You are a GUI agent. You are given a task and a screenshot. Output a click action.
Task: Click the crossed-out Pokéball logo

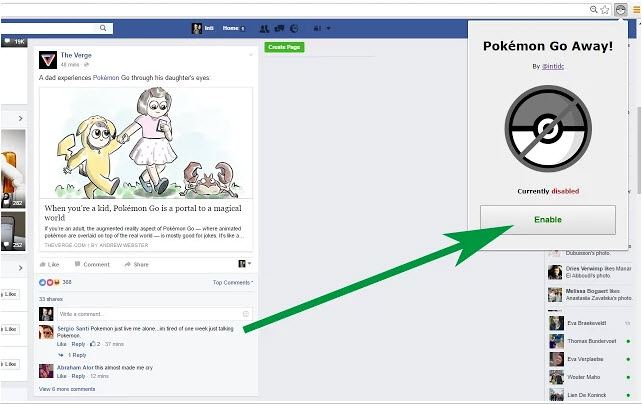click(x=548, y=129)
